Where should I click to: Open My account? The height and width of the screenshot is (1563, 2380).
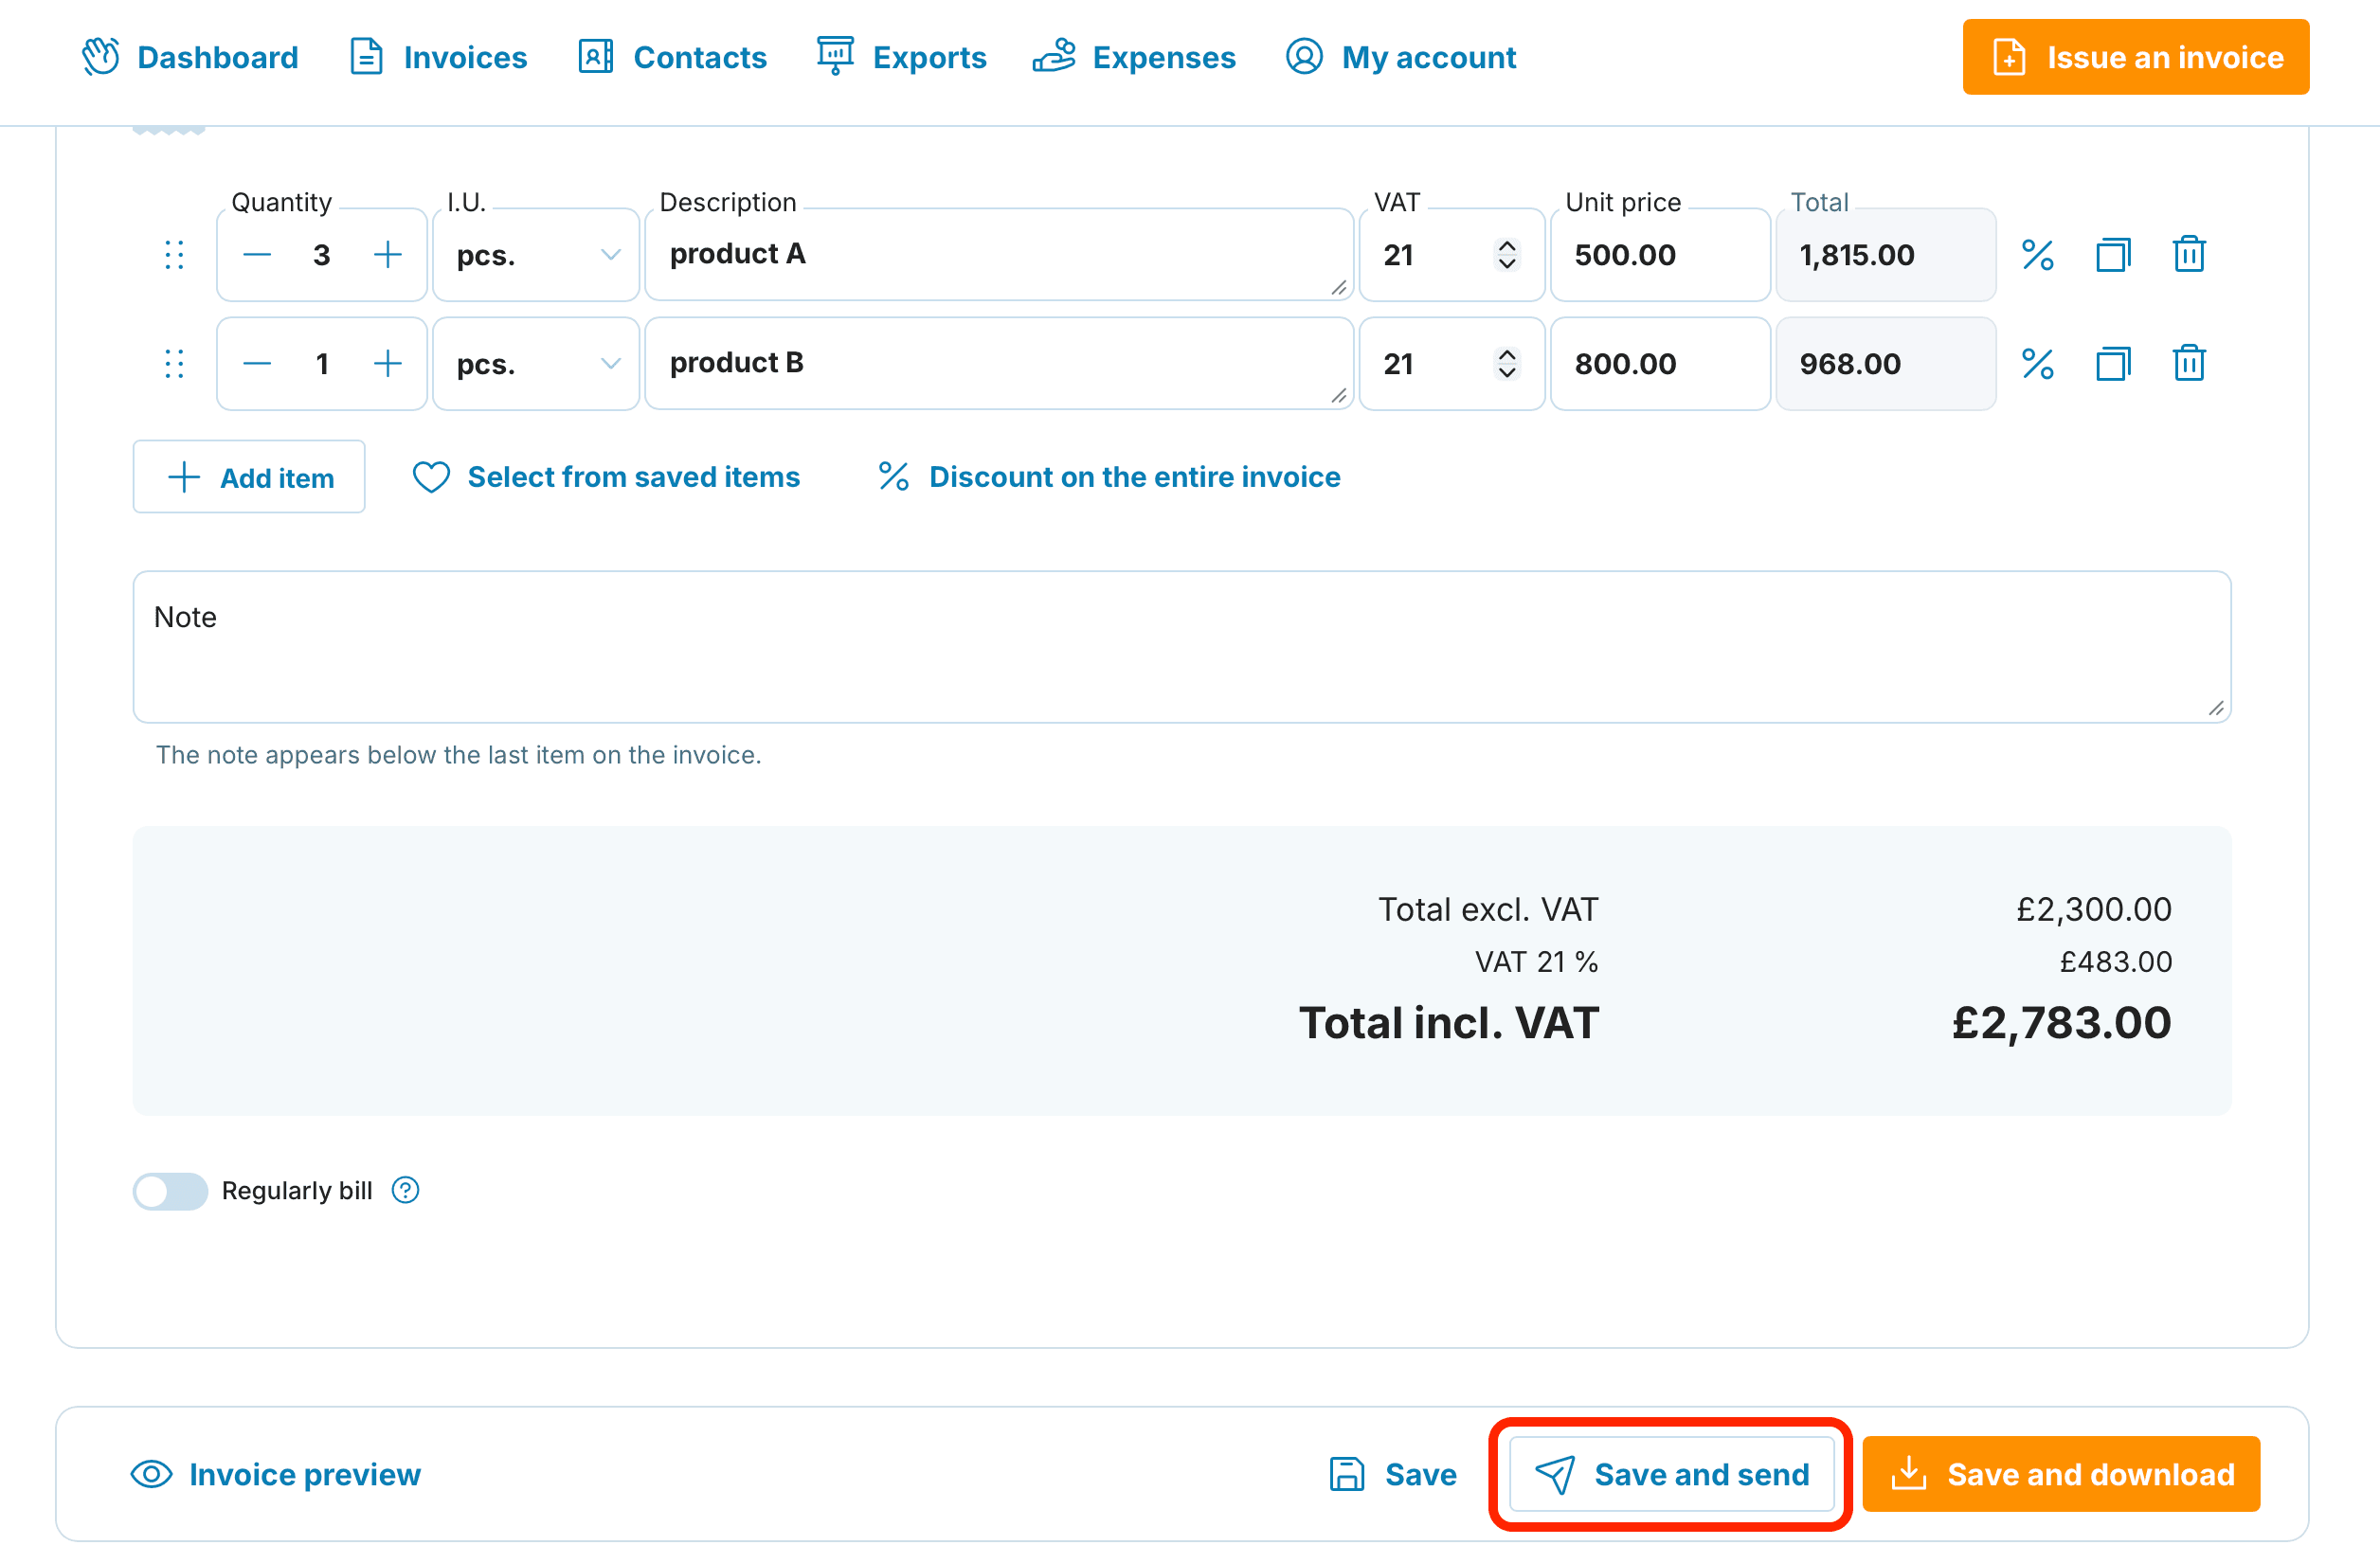click(x=1401, y=57)
